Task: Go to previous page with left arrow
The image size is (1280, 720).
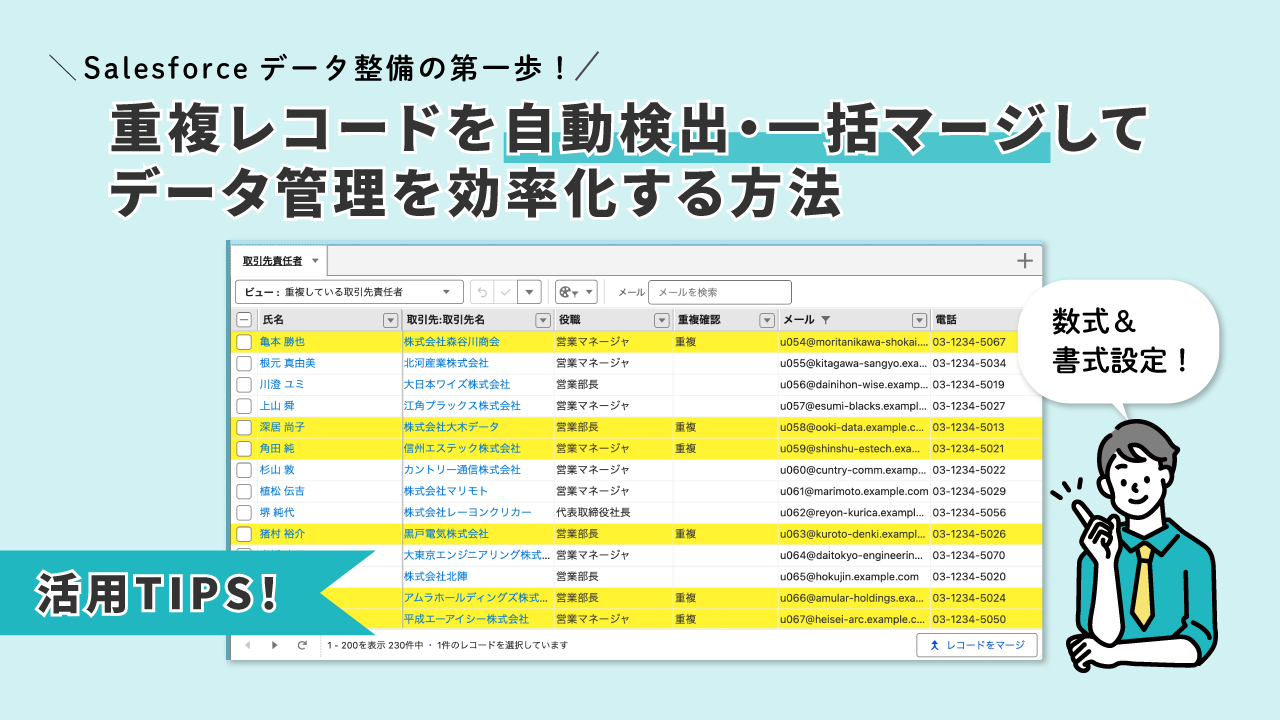Action: [248, 645]
